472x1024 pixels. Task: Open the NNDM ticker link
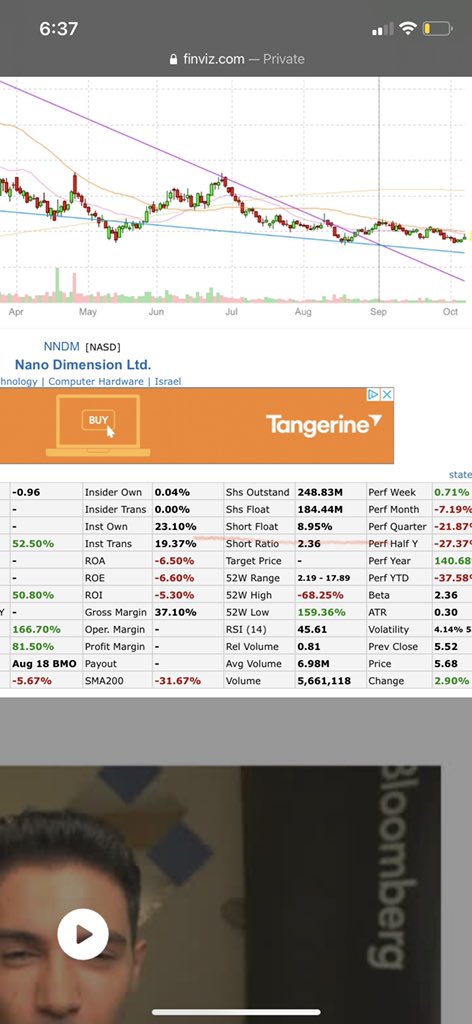[x=61, y=346]
